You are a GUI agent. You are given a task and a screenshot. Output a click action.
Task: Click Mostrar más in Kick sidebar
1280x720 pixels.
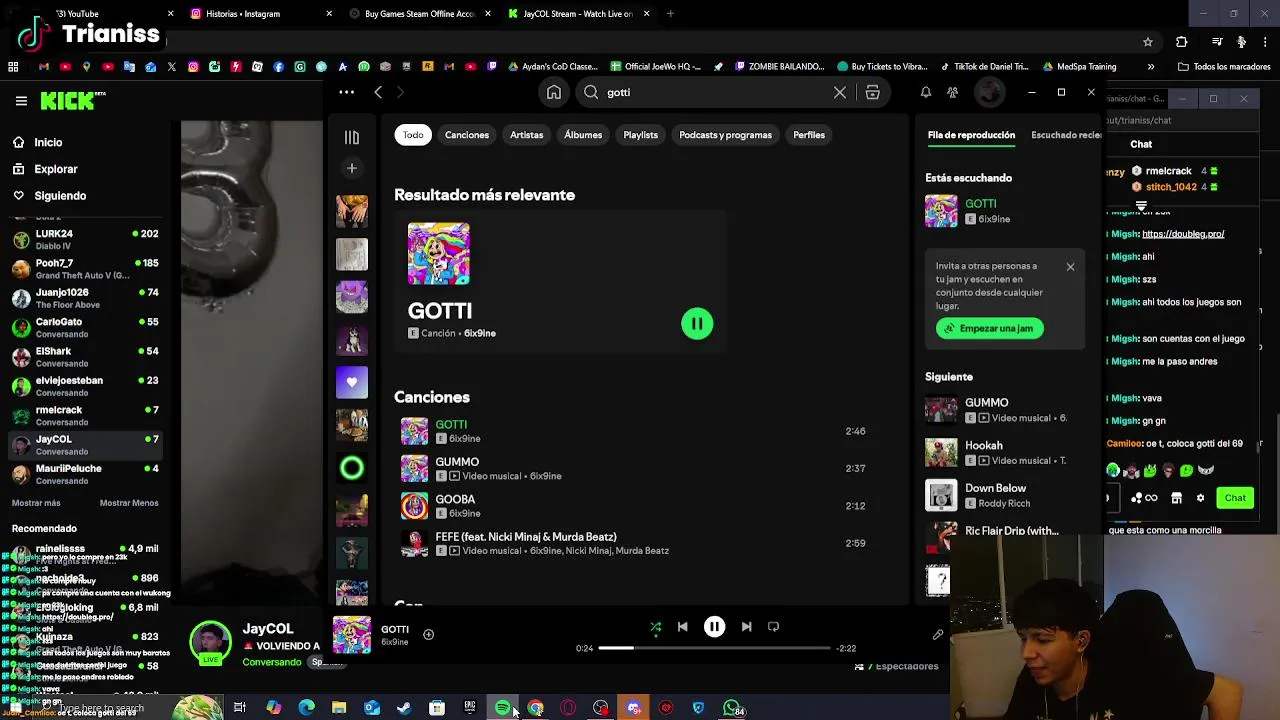point(36,503)
